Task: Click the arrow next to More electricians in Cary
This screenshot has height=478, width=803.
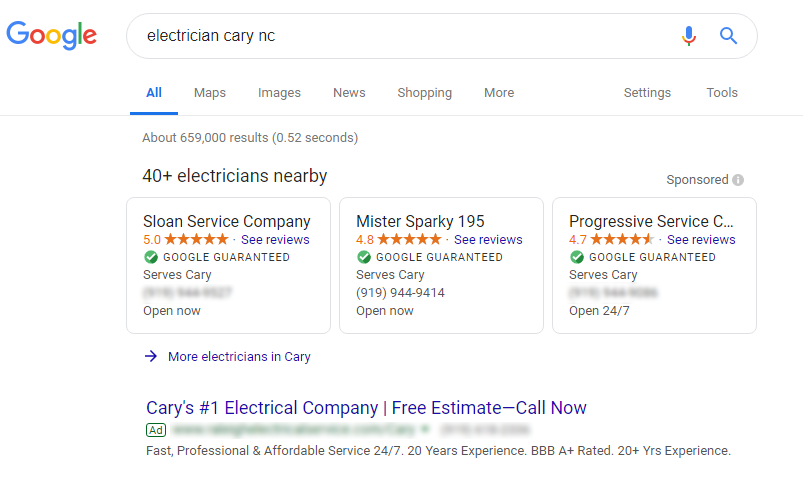Action: 151,356
